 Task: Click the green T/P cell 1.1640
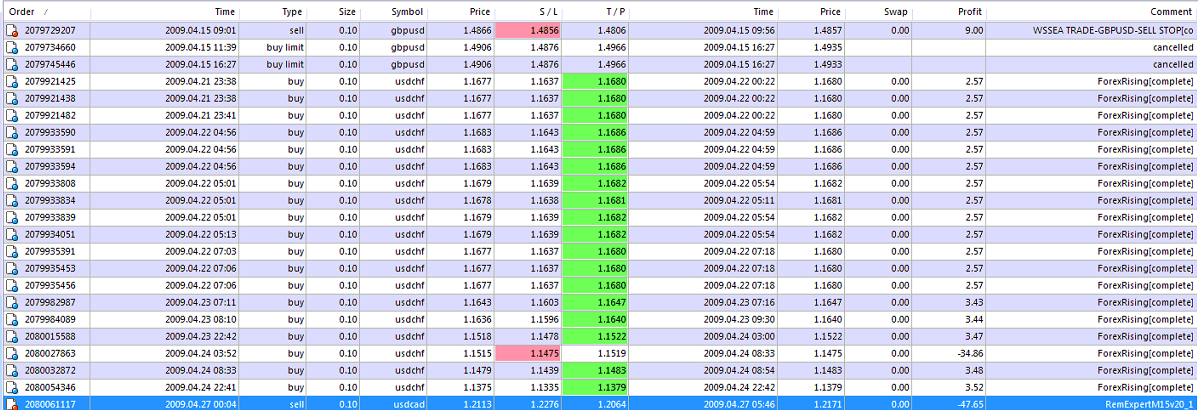click(595, 319)
